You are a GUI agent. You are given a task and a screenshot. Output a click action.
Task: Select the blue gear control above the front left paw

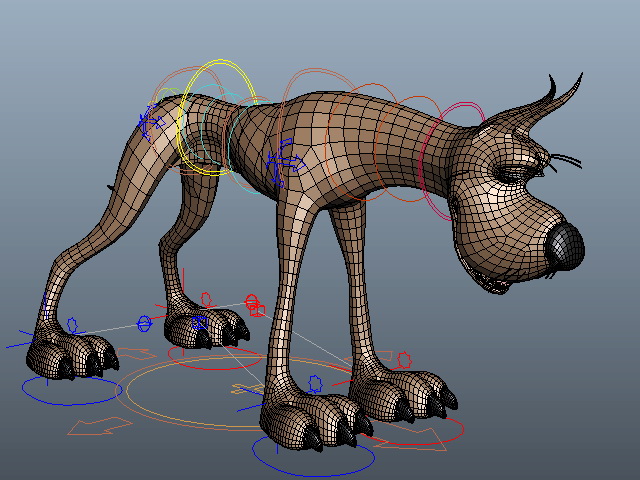pyautogui.click(x=315, y=384)
